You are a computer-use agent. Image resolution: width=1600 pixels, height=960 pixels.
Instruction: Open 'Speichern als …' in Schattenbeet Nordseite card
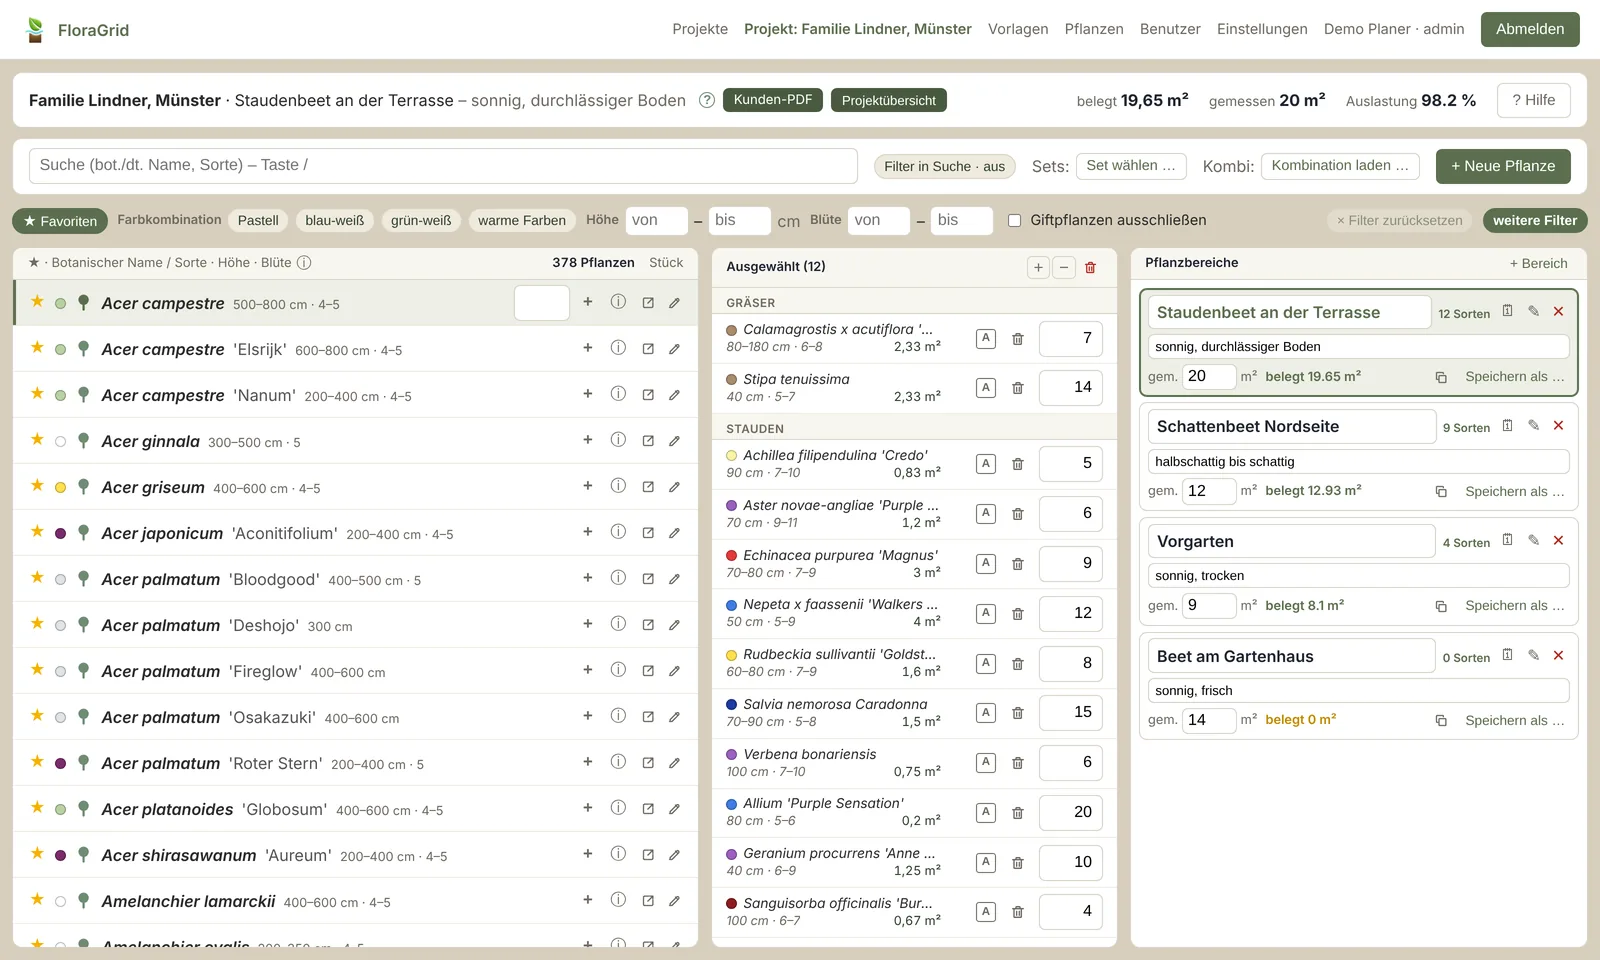1514,492
